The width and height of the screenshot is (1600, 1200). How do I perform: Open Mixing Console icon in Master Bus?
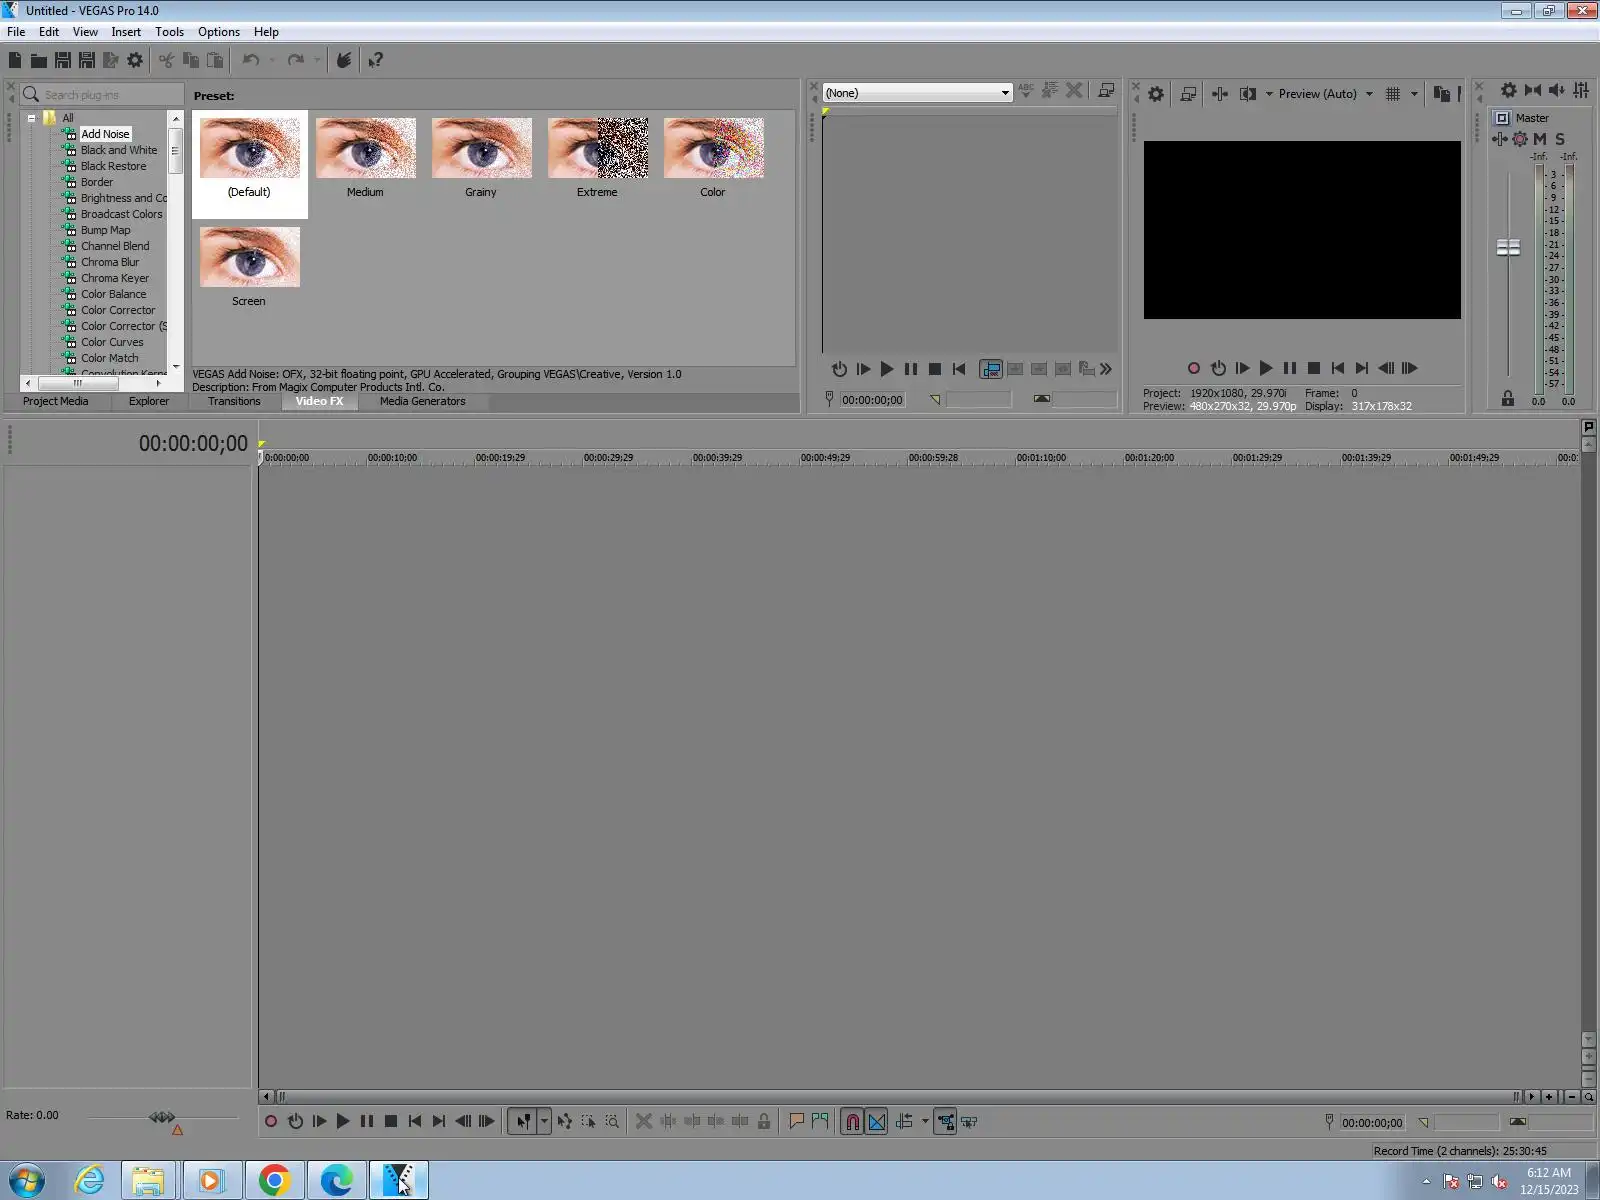(x=1581, y=90)
